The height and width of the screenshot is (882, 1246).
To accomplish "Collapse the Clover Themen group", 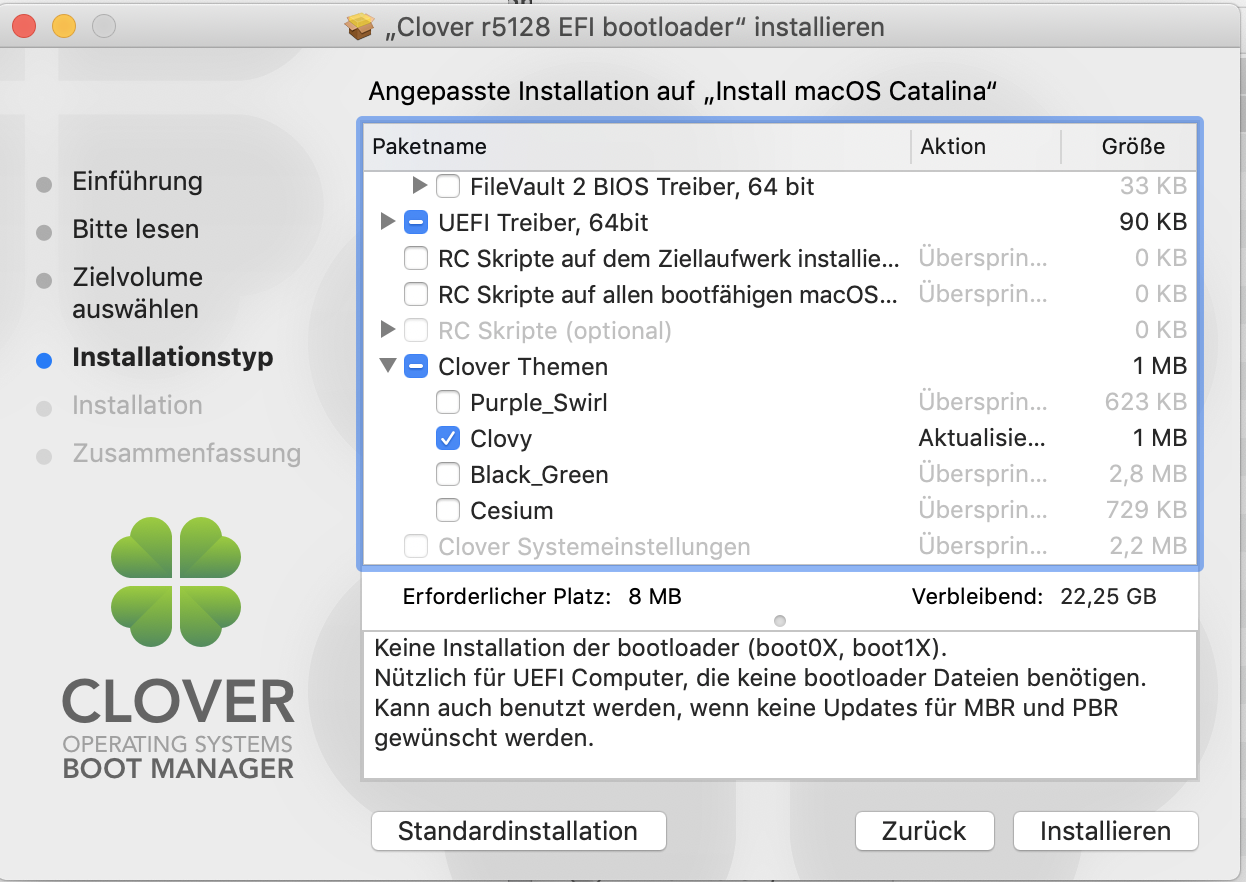I will 388,367.
